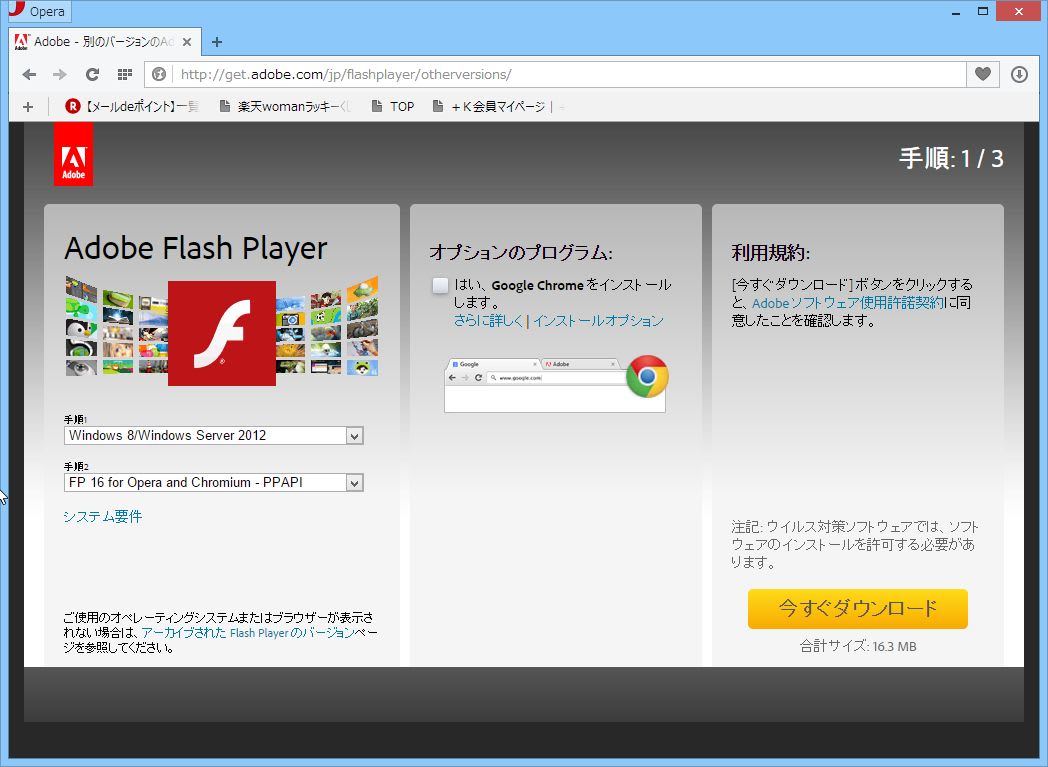Screen dimensions: 1048x767
Task: Open the メールdeポイント bookmark
Action: 132,106
